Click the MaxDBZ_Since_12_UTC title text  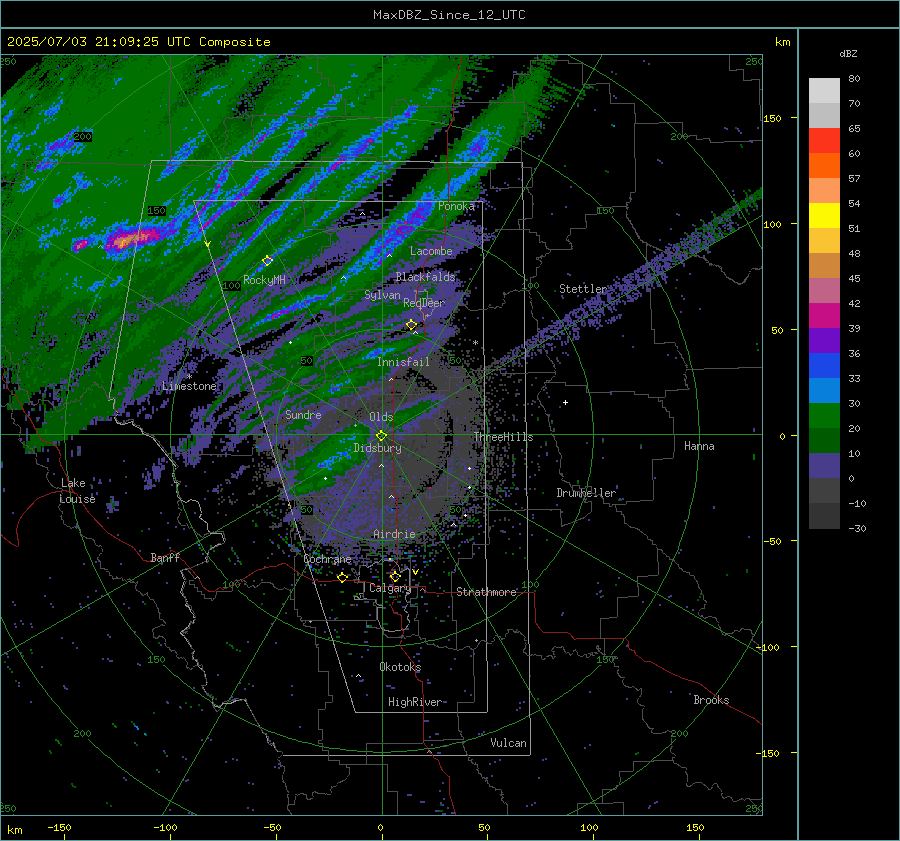pos(449,15)
